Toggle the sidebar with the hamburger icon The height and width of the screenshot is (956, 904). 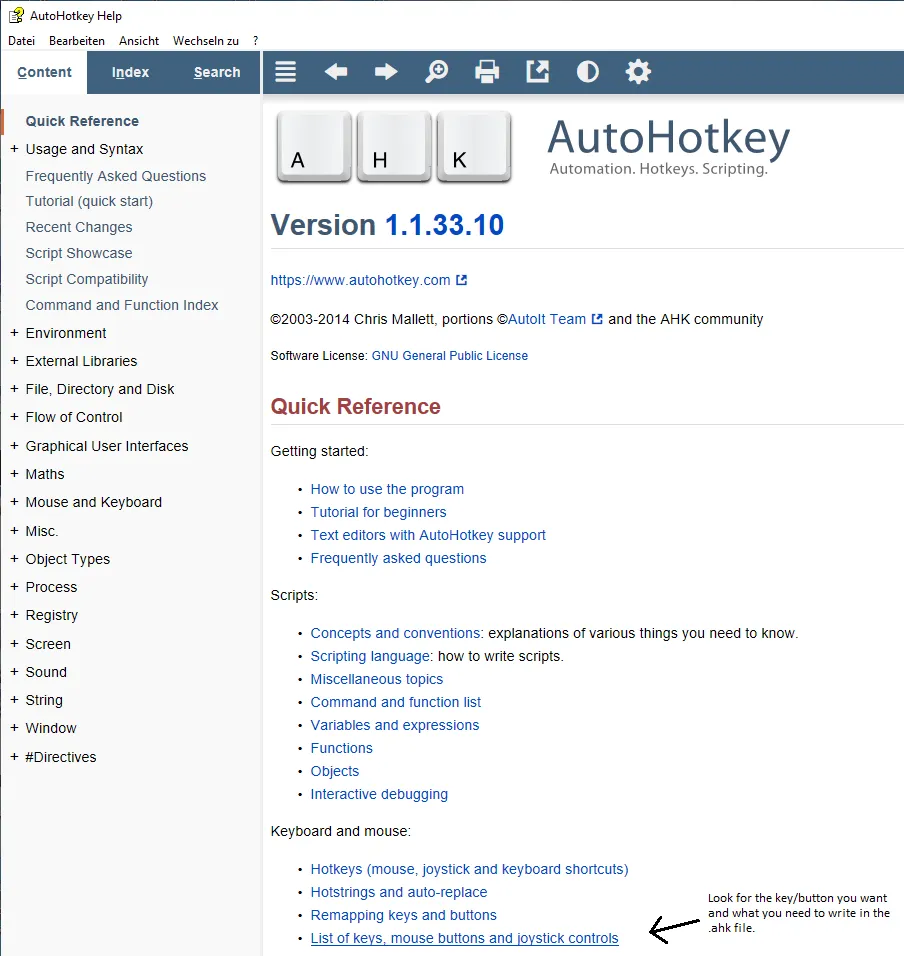285,72
